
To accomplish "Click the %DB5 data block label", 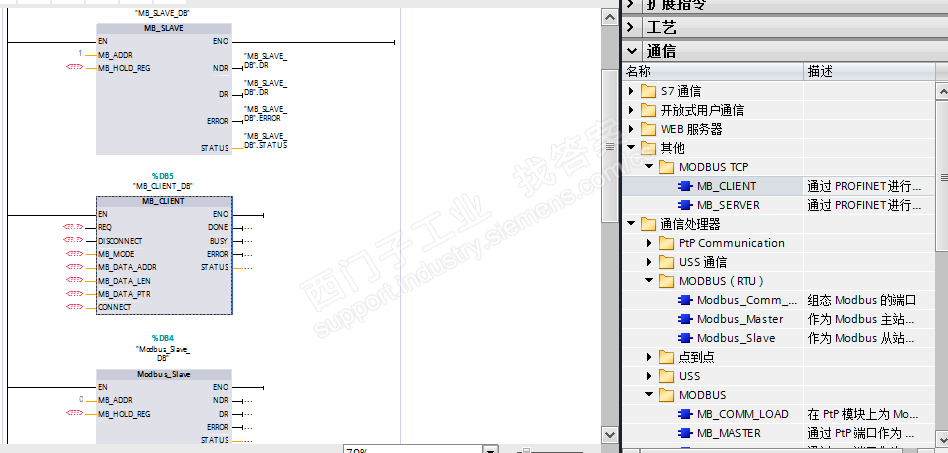I will [163, 176].
